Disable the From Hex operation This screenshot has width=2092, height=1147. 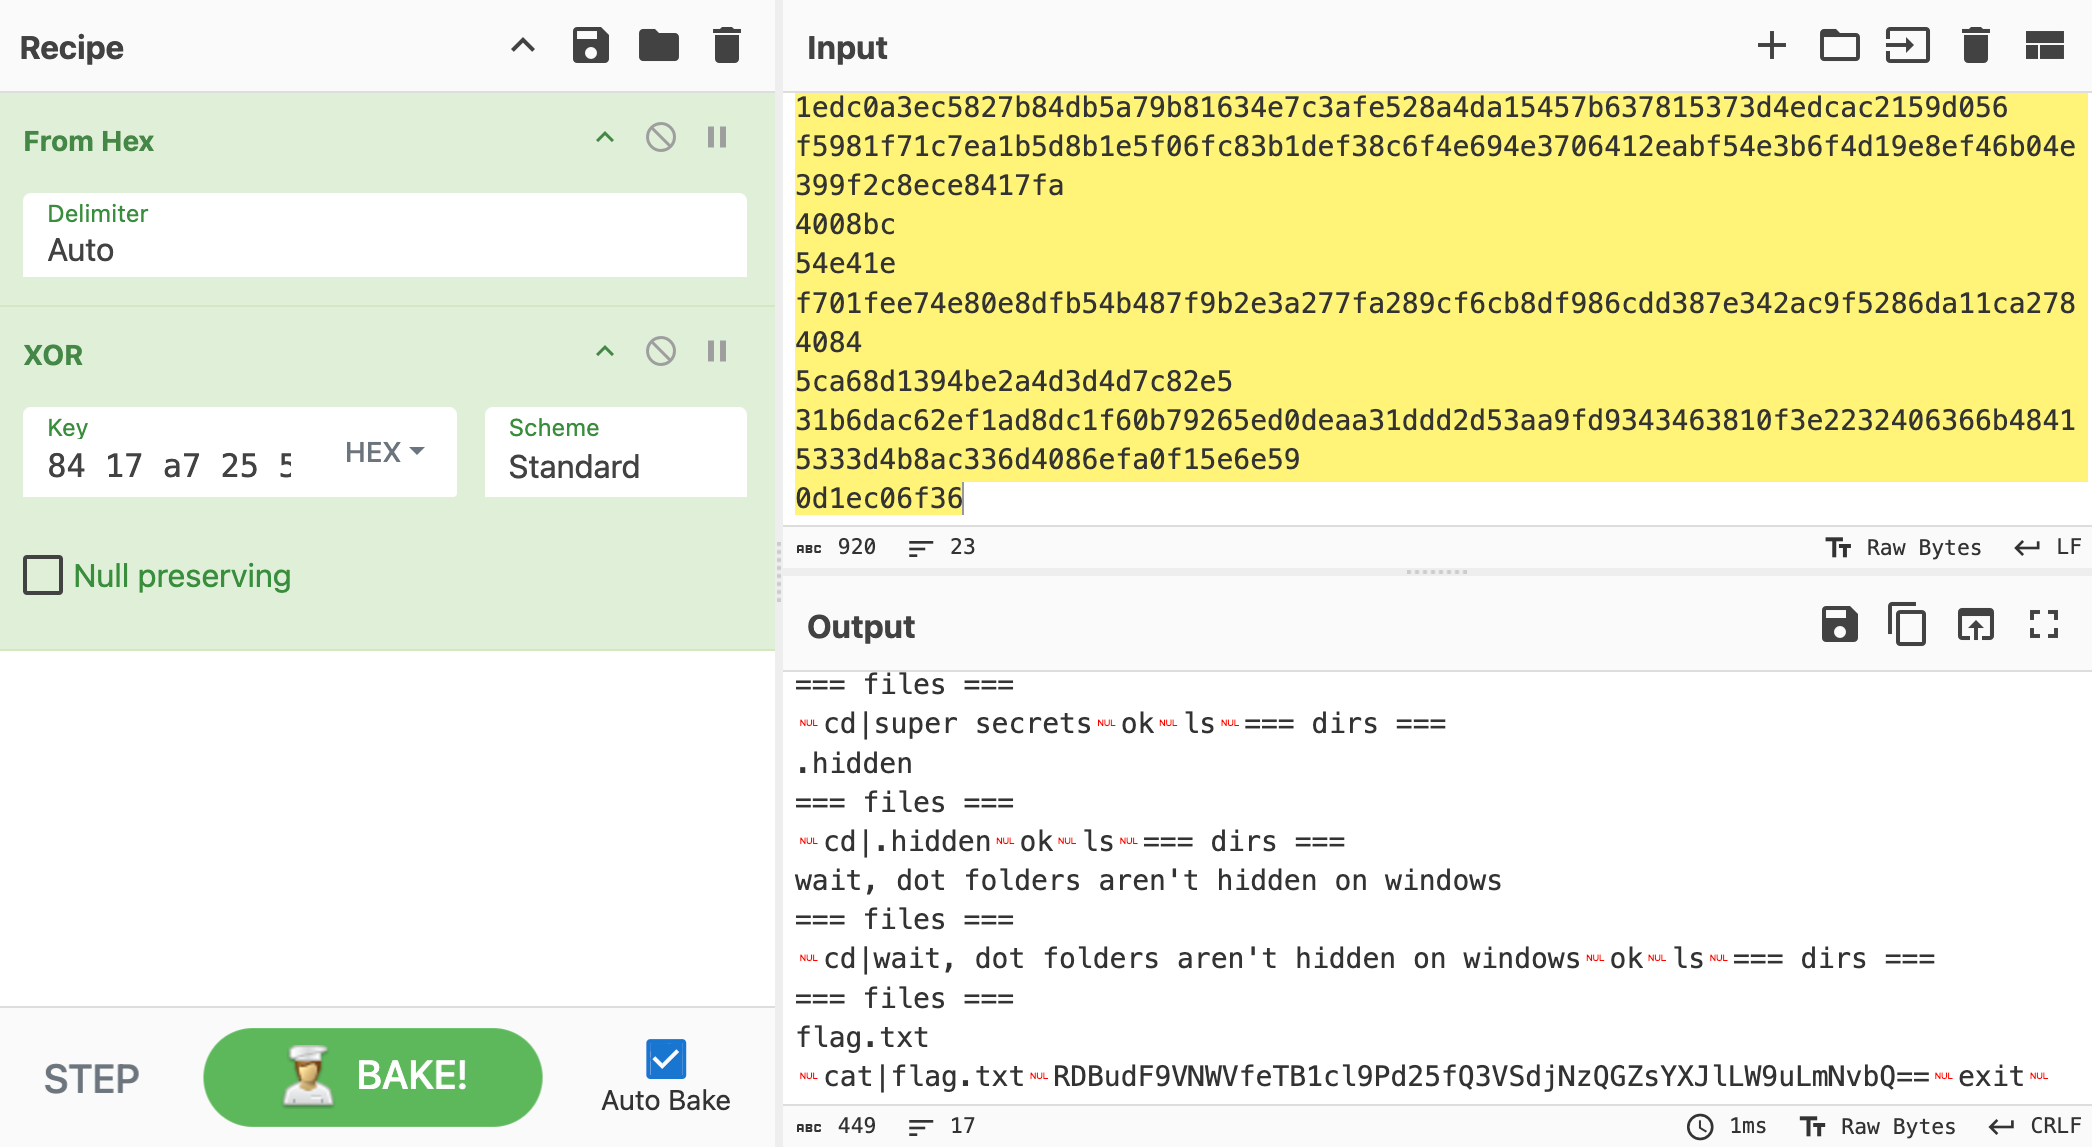(x=660, y=138)
